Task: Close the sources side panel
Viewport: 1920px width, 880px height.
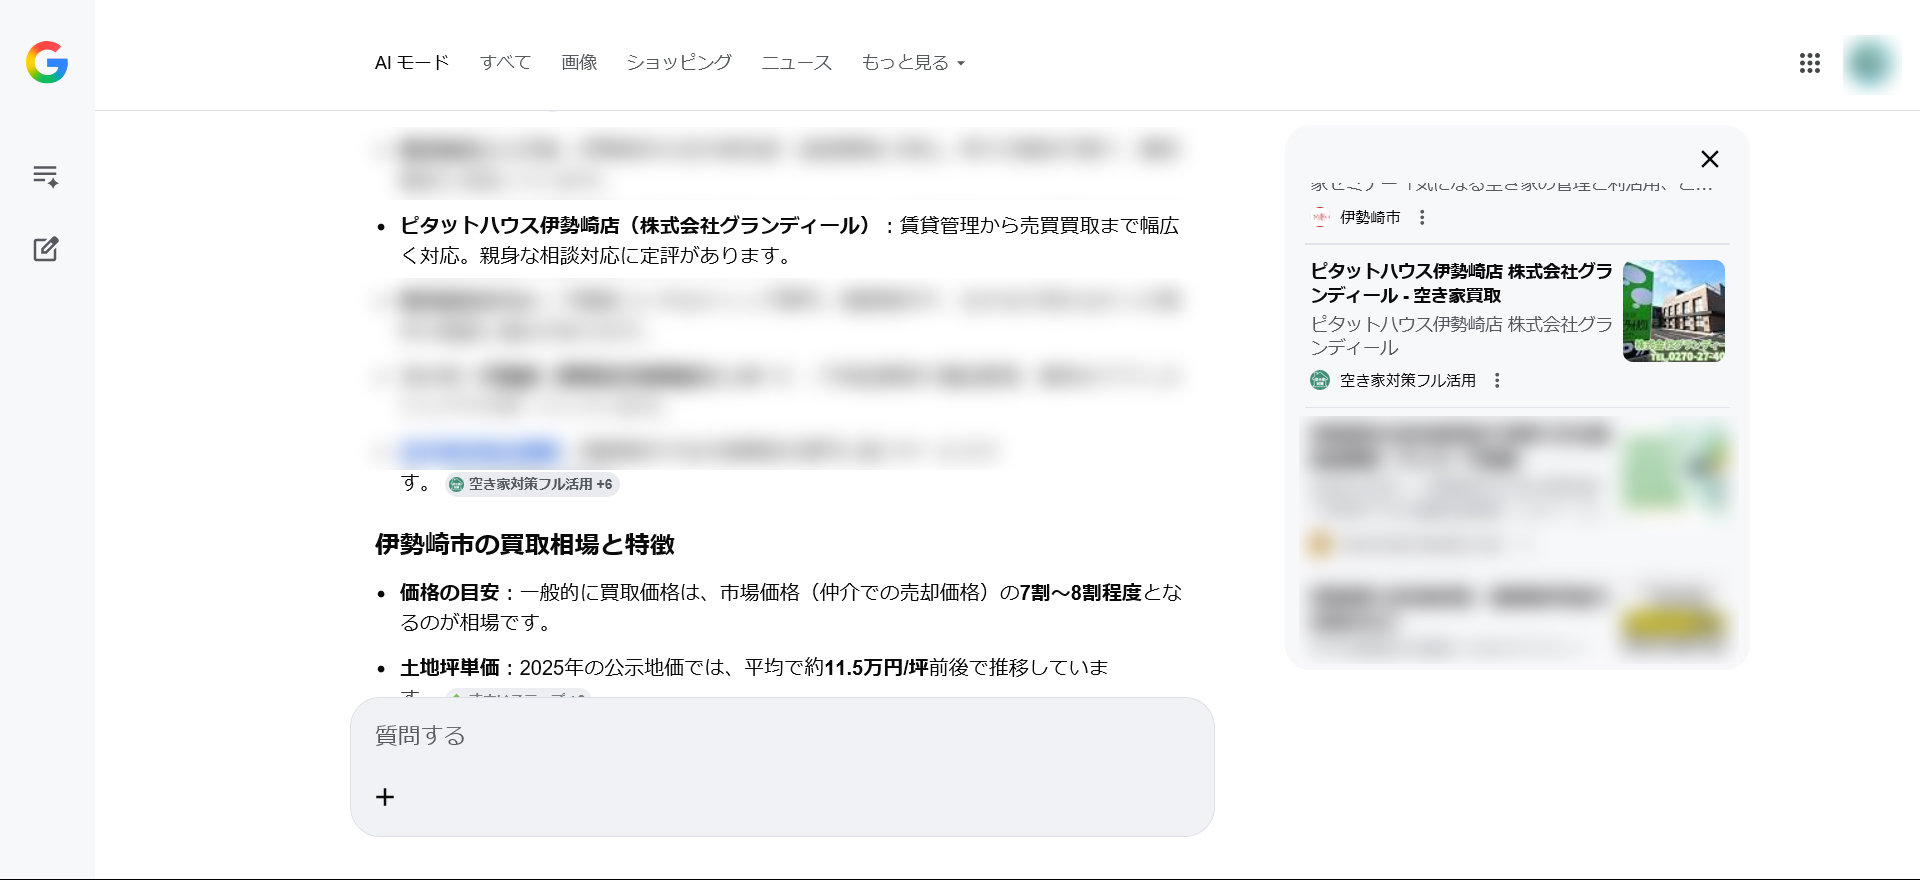Action: [1709, 159]
